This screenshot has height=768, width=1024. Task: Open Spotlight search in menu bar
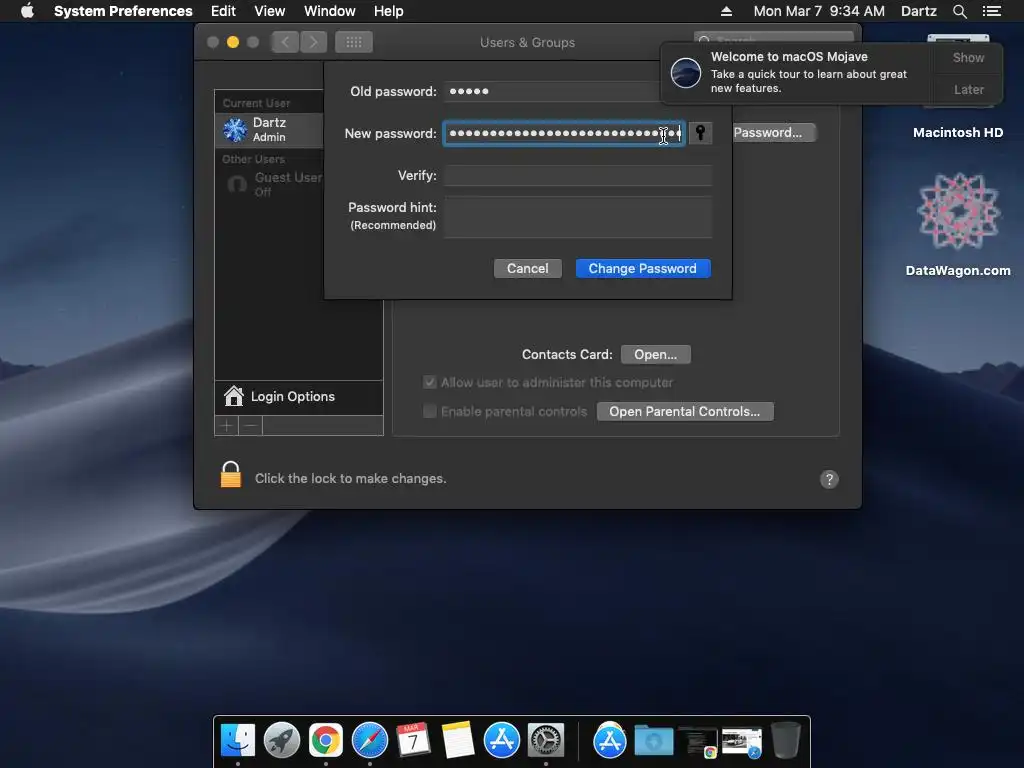pyautogui.click(x=959, y=11)
